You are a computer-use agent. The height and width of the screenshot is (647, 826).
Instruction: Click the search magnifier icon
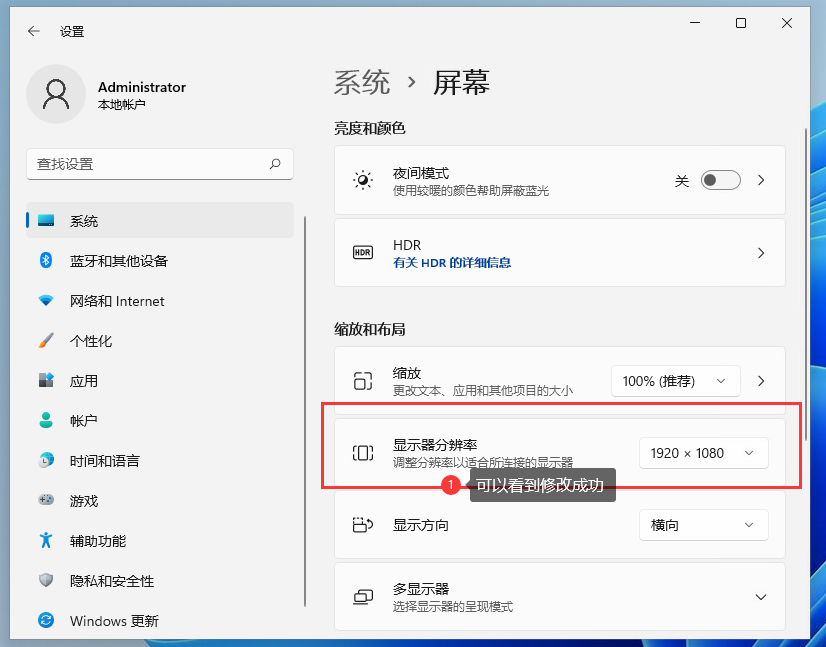(x=275, y=164)
